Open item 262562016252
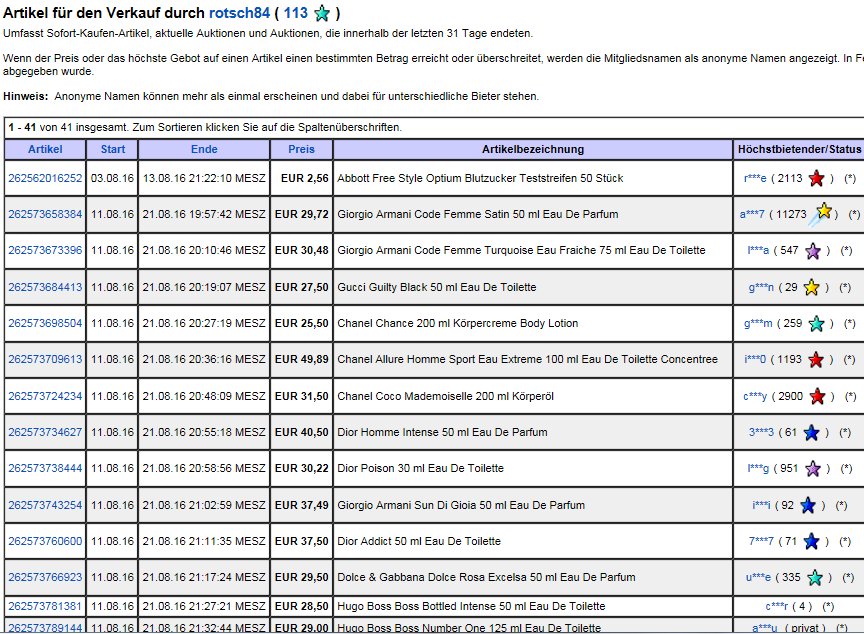Image resolution: width=864 pixels, height=634 pixels. point(45,178)
